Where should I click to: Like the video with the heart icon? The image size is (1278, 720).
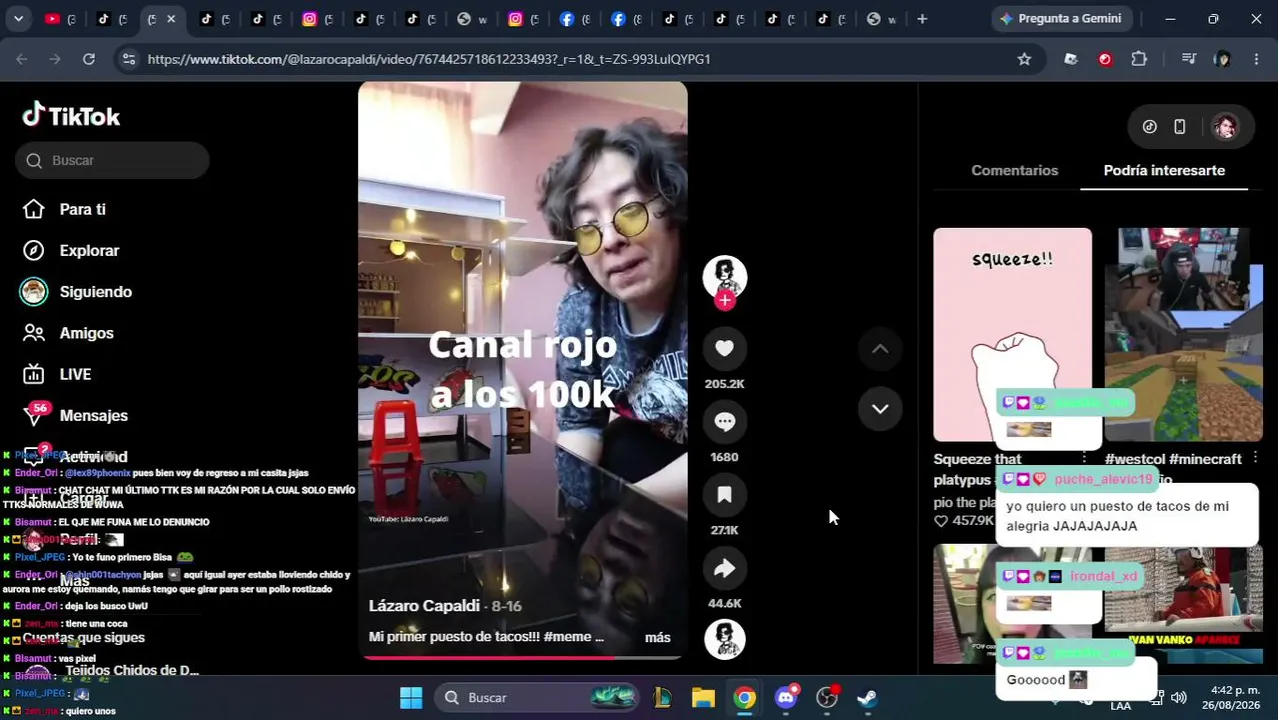(x=724, y=348)
